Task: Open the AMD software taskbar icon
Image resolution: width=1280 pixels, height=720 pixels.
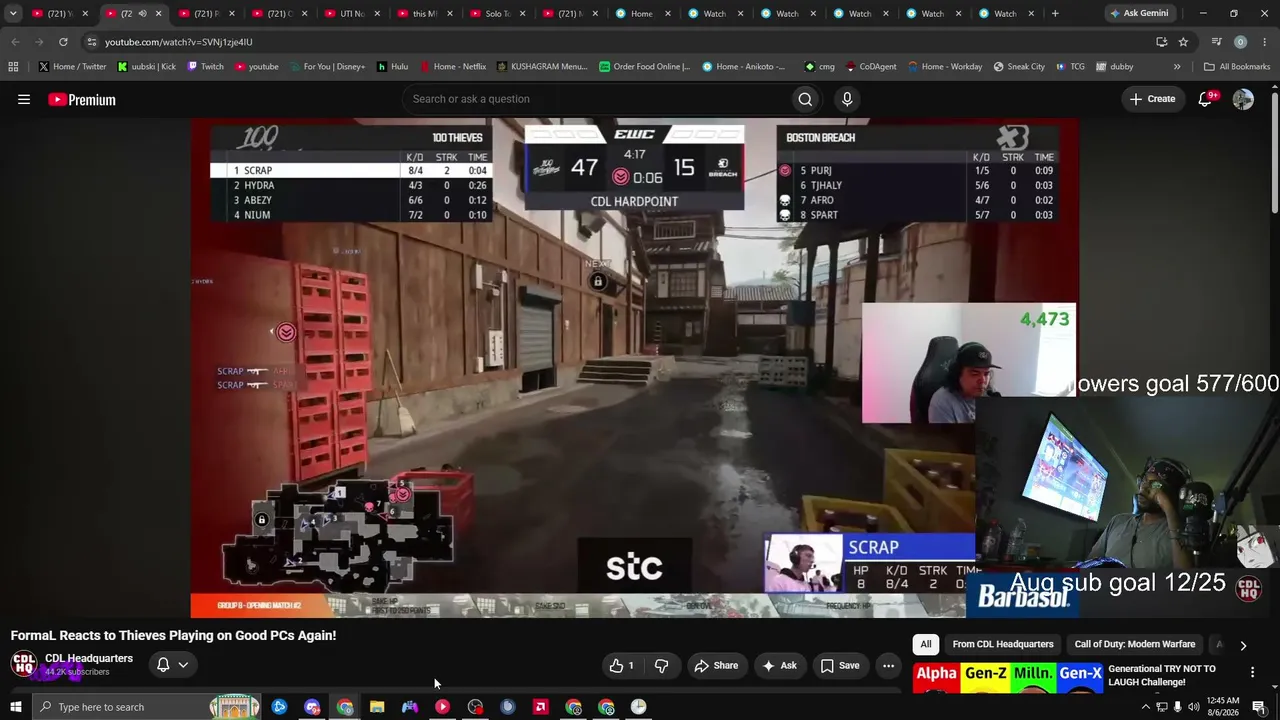Action: [541, 707]
